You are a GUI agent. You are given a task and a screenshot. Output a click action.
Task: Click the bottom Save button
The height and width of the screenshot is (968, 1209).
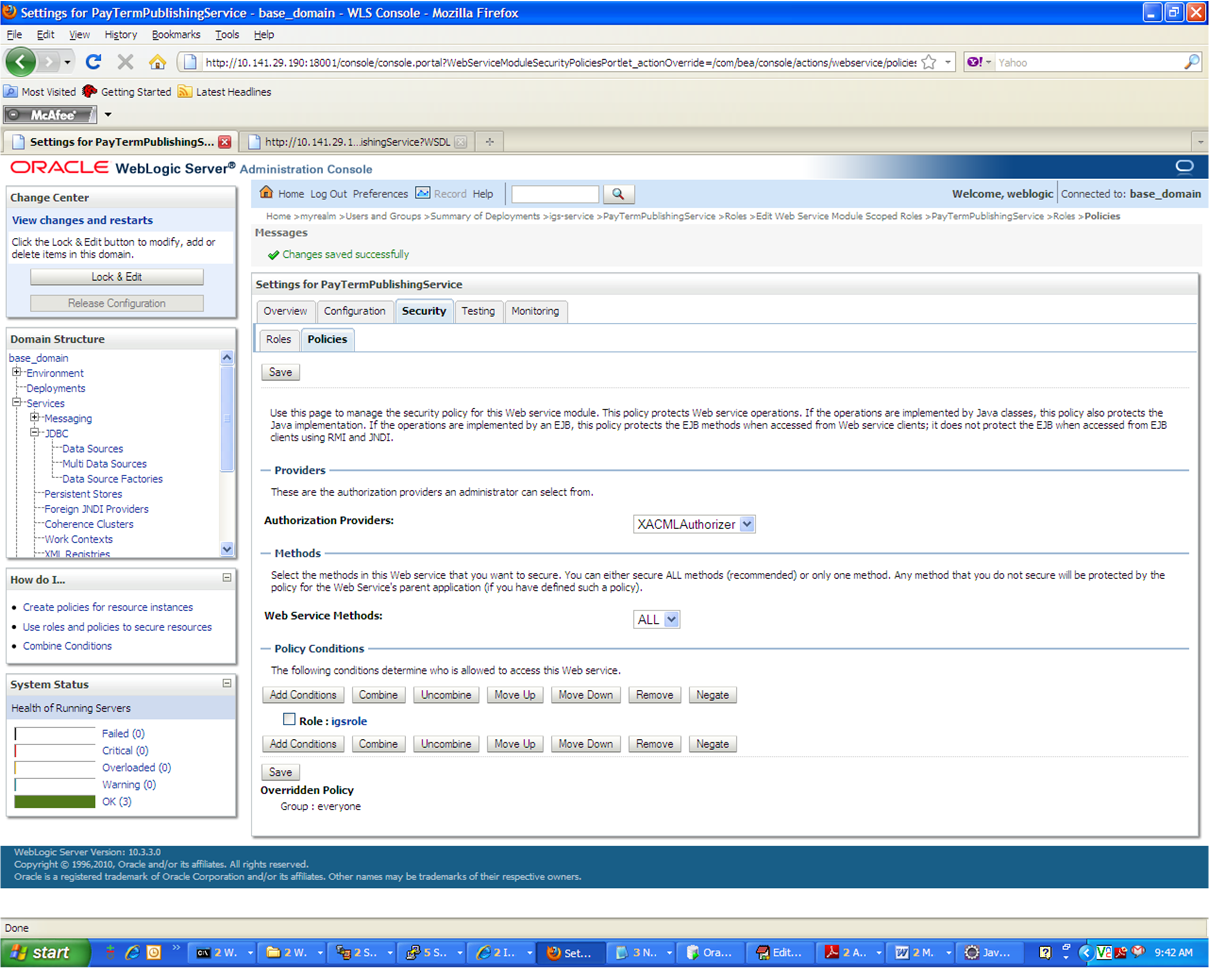[281, 772]
